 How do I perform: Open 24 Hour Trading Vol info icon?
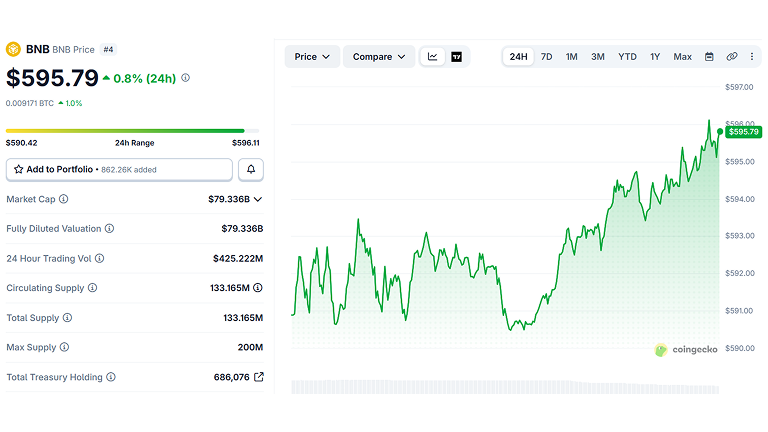[x=99, y=258]
